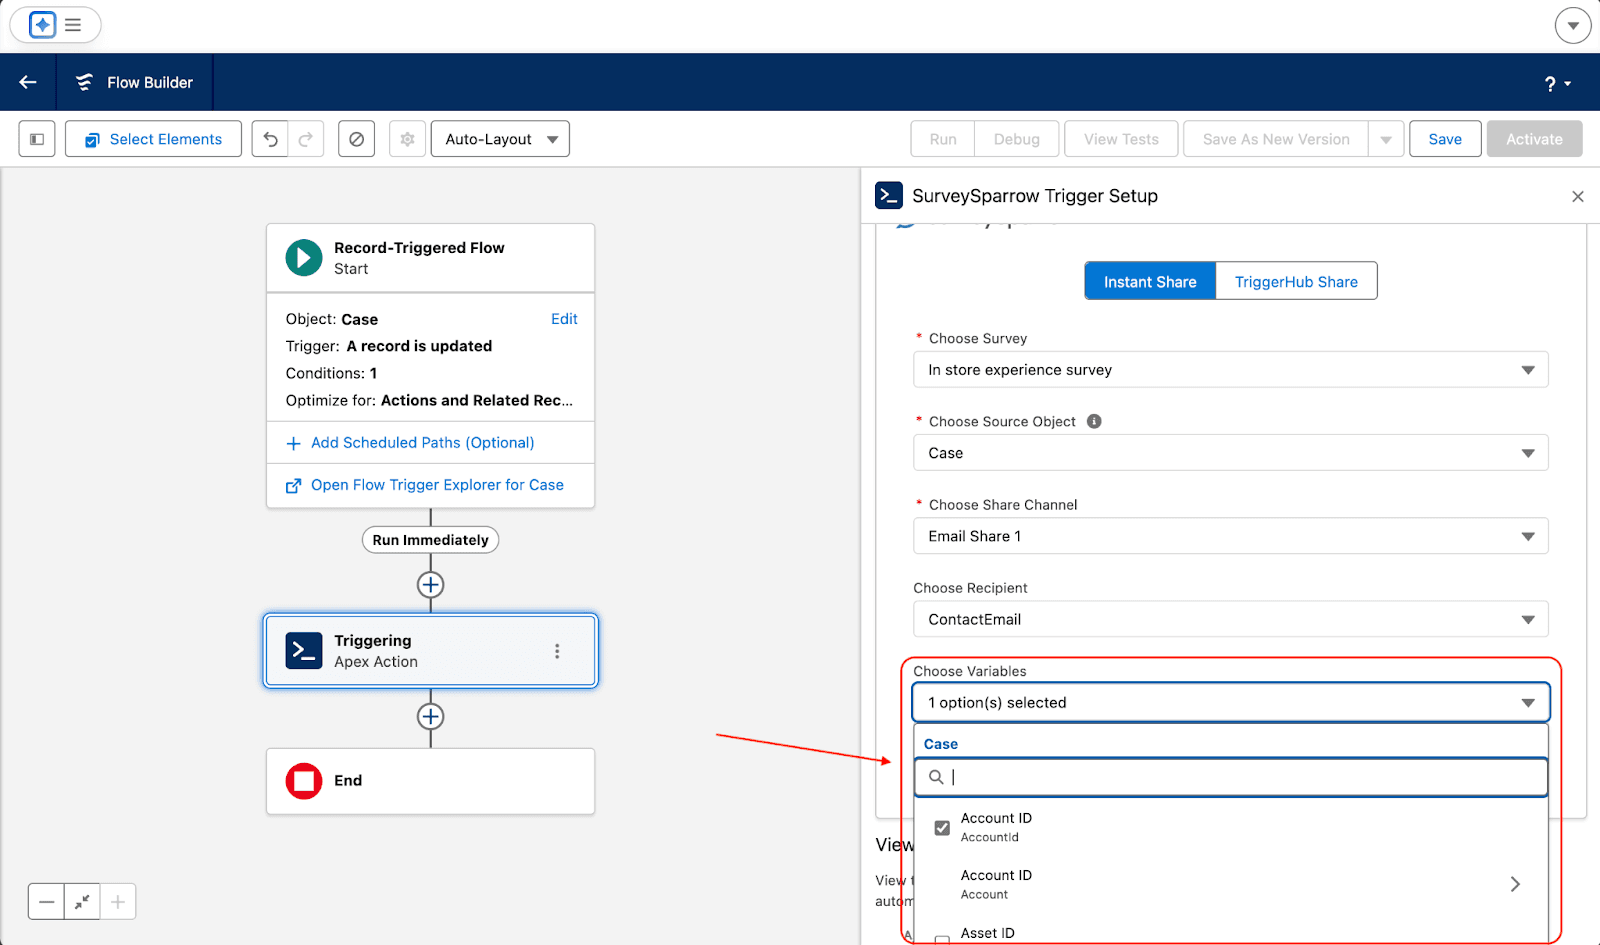
Task: Select the Instant Share tab
Action: pyautogui.click(x=1150, y=282)
